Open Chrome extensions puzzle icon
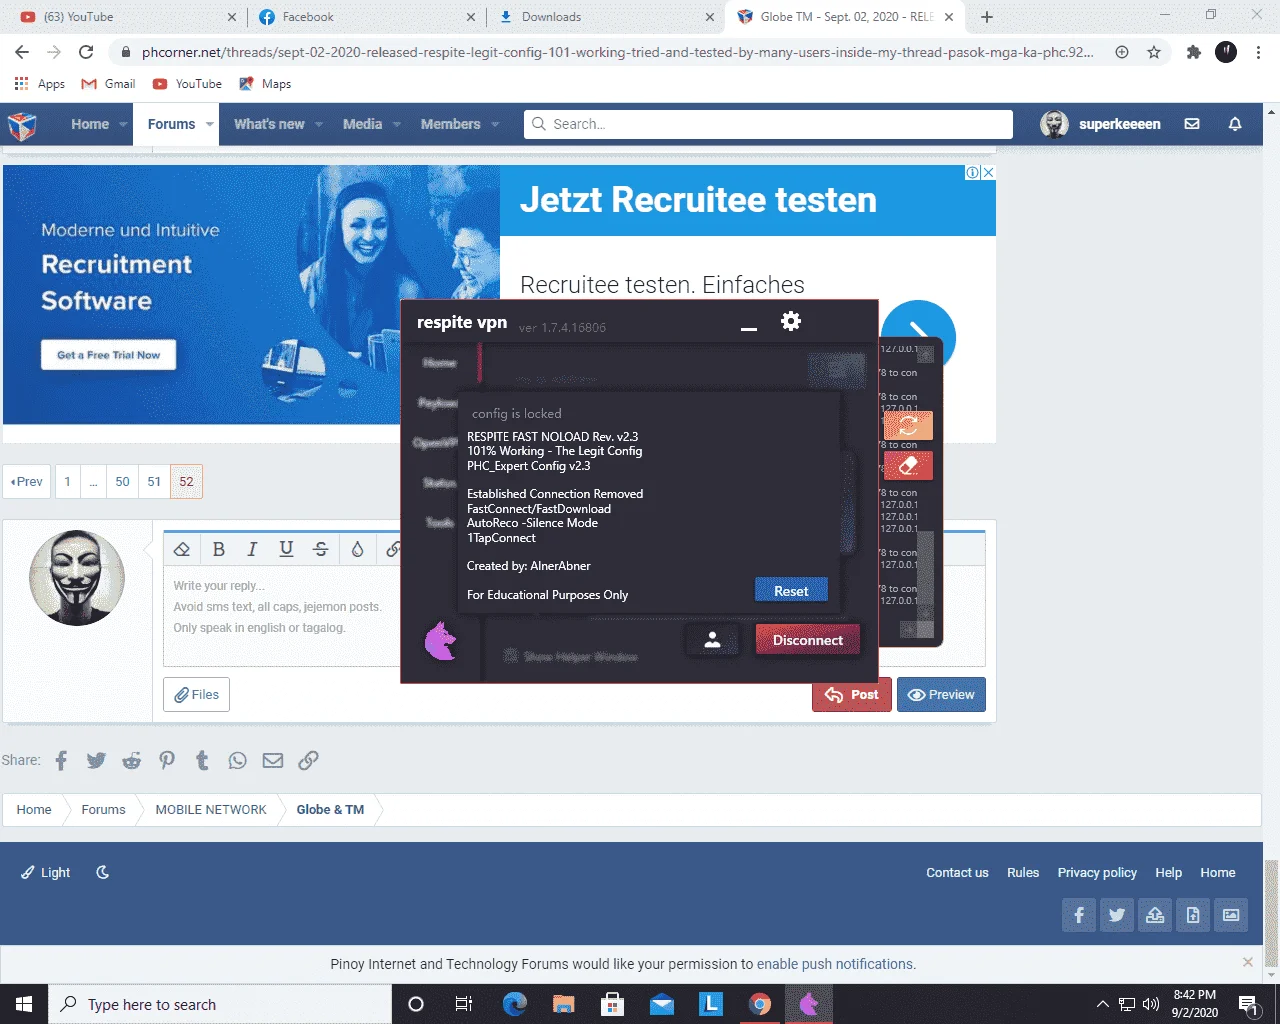Image resolution: width=1280 pixels, height=1024 pixels. (x=1193, y=52)
